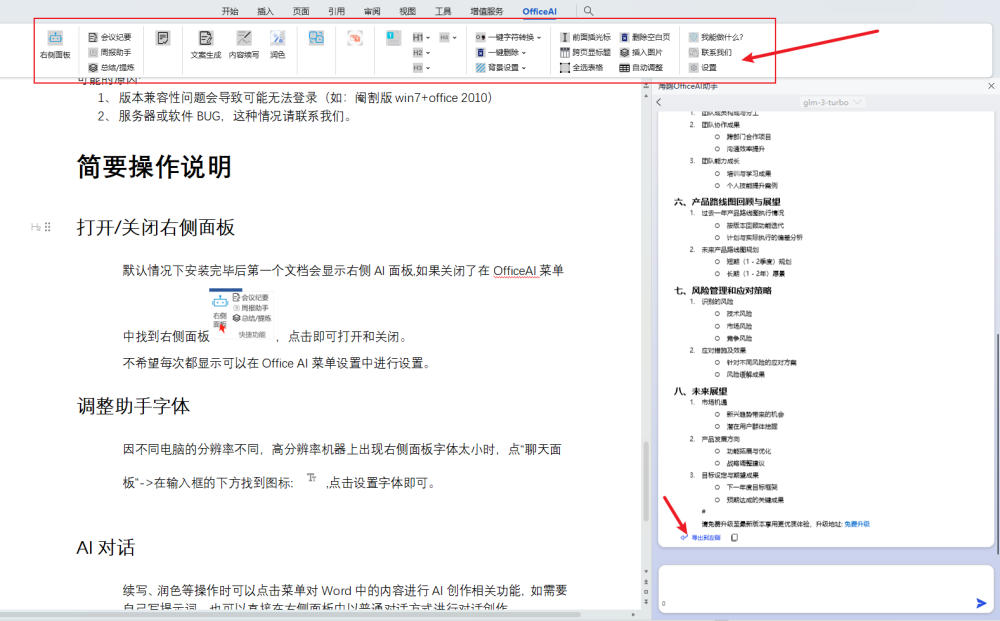Click 会议纪要 in the OfficeAI ribbon
The image size is (1000, 621).
(110, 37)
